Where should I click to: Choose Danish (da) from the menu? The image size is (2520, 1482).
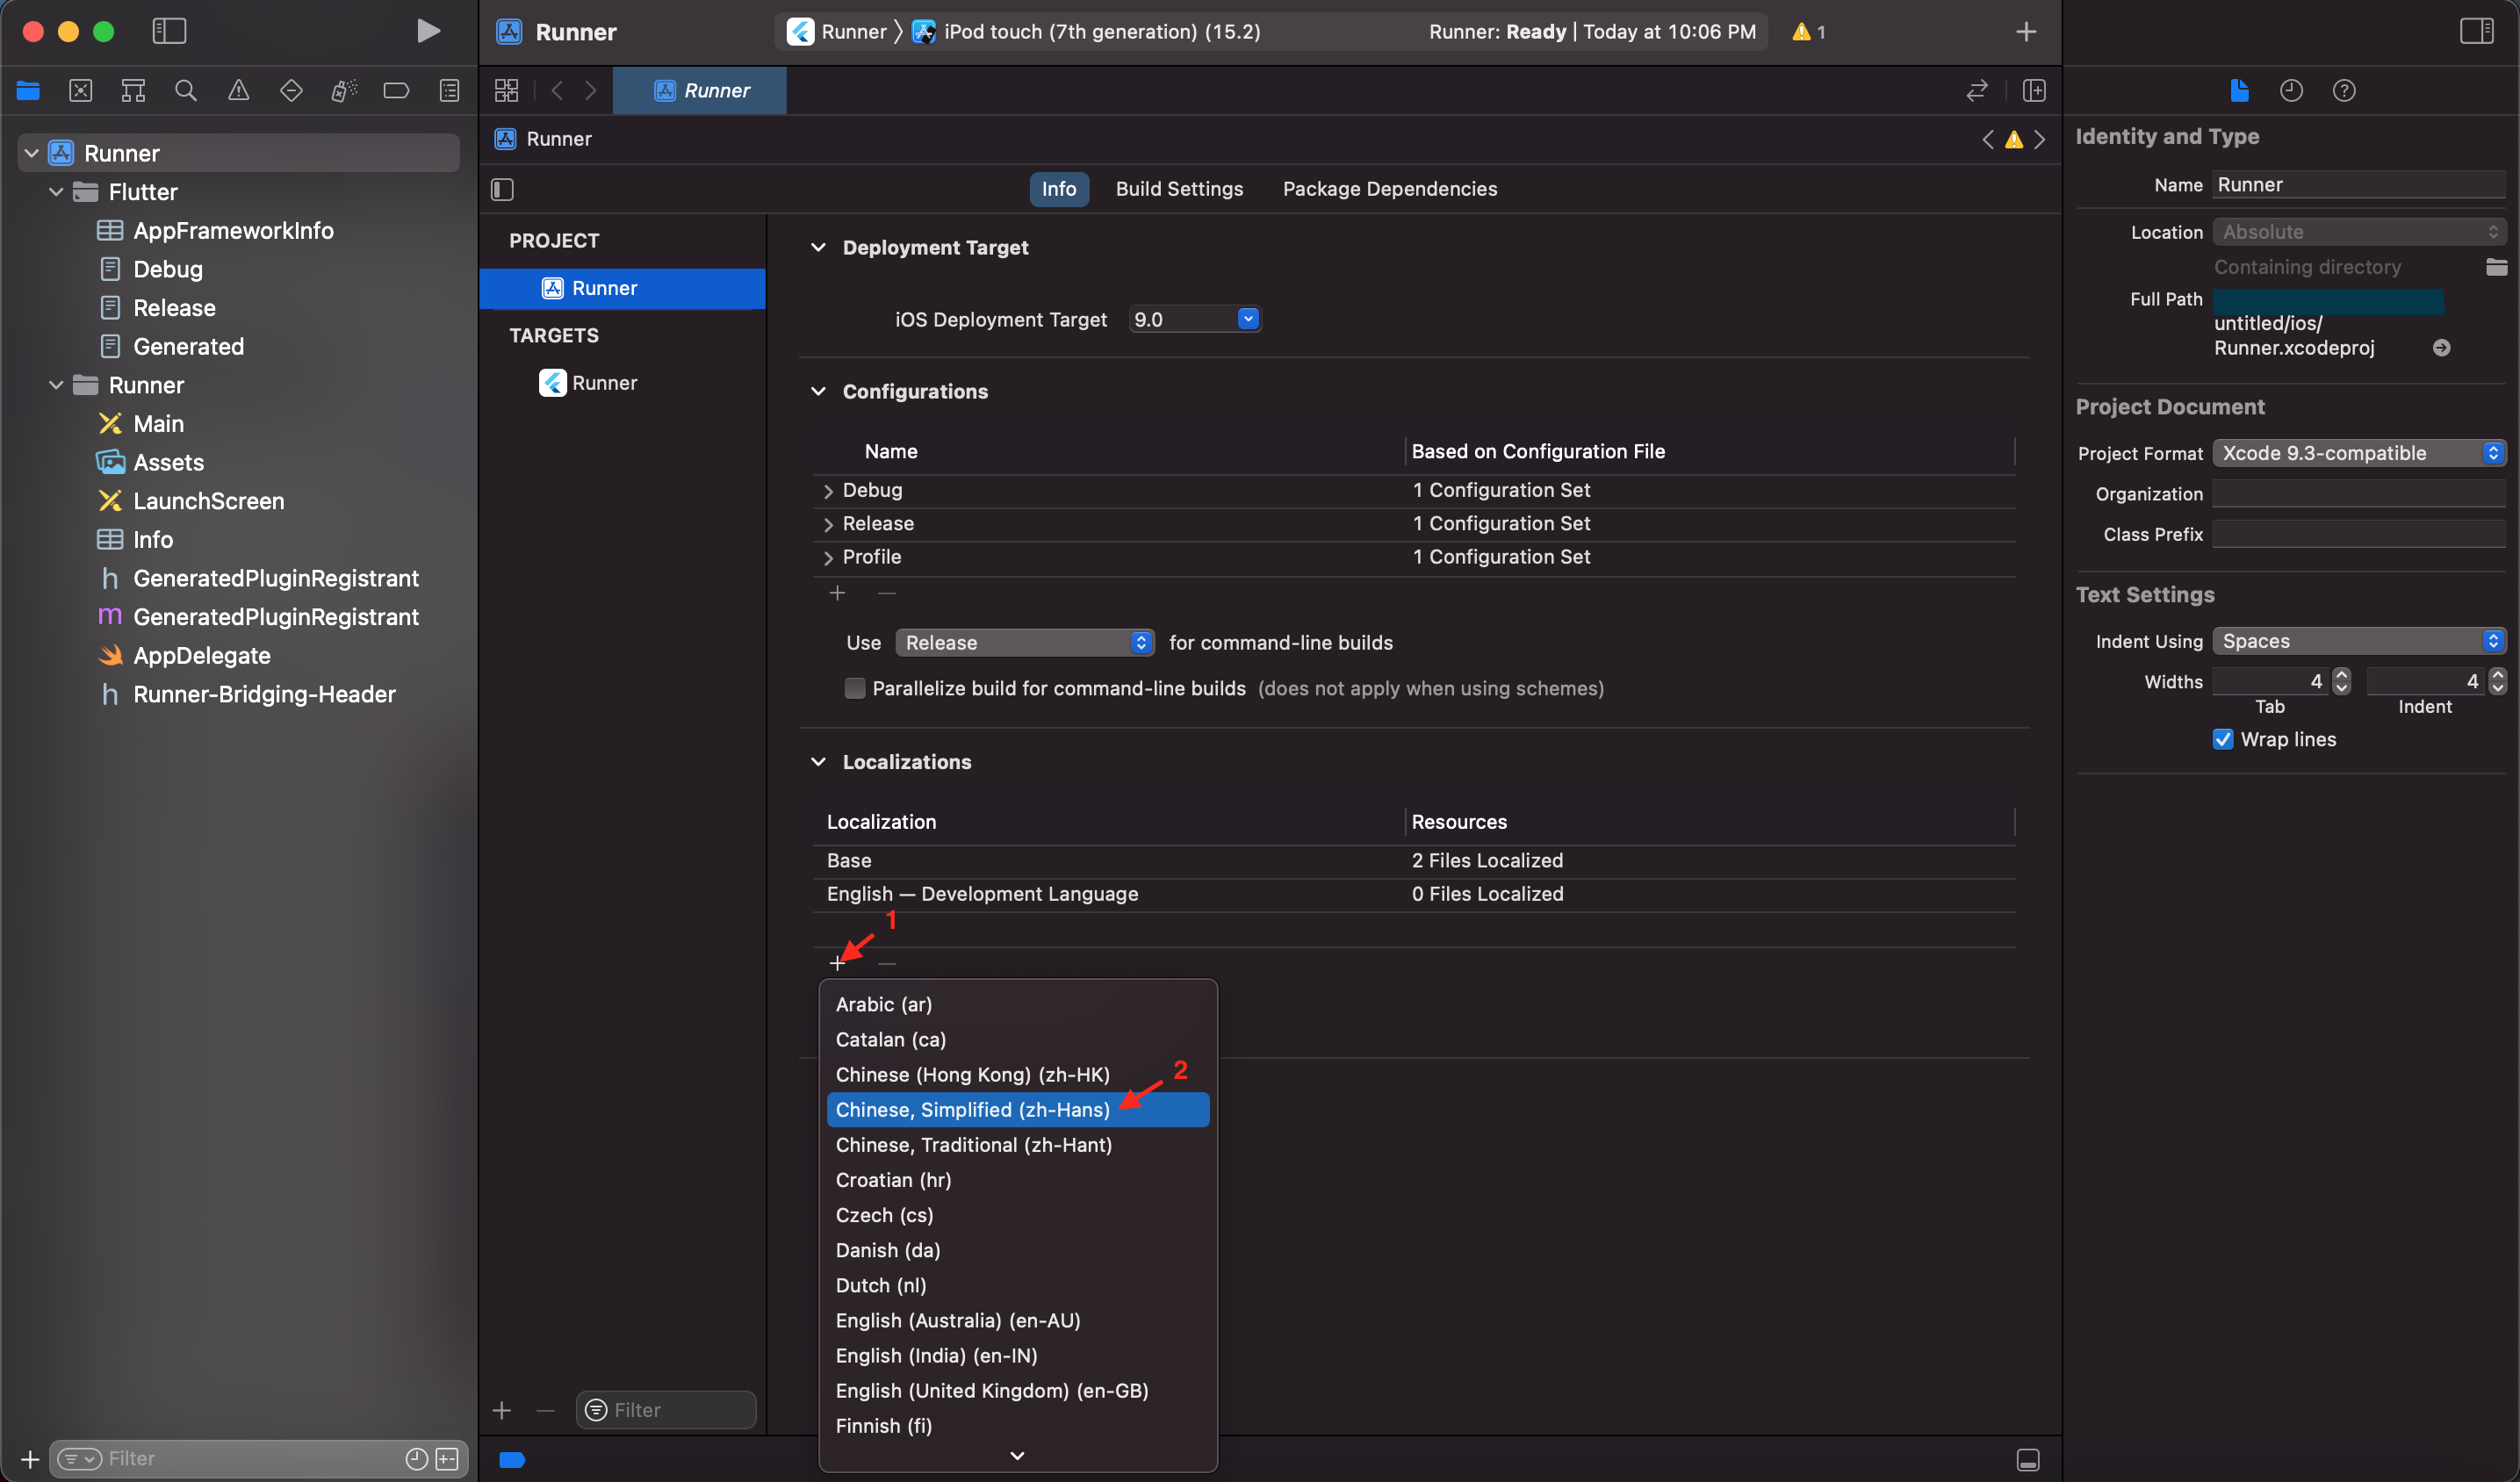[1018, 1250]
